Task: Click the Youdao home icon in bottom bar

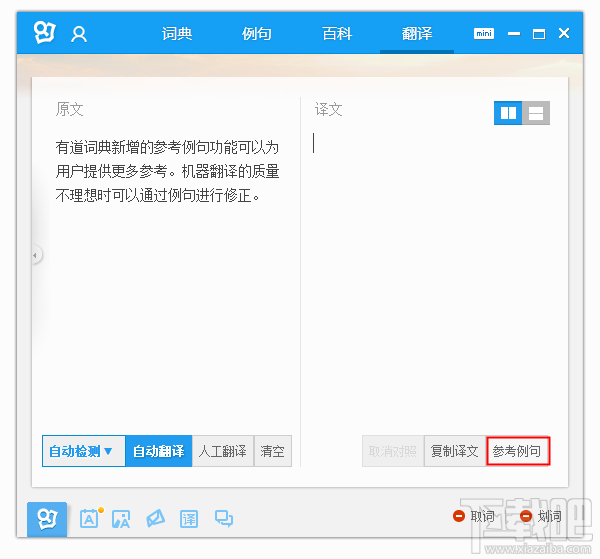Action: click(47, 519)
